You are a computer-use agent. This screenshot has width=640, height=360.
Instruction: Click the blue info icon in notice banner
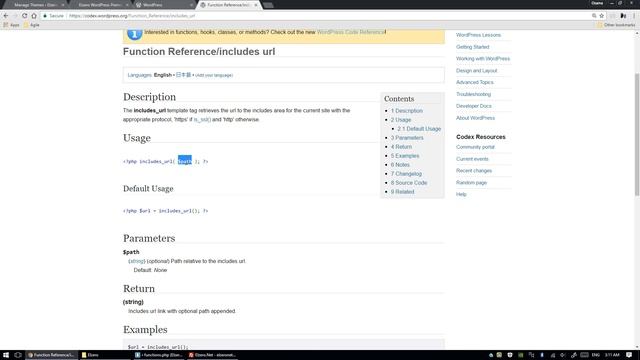(x=134, y=33)
